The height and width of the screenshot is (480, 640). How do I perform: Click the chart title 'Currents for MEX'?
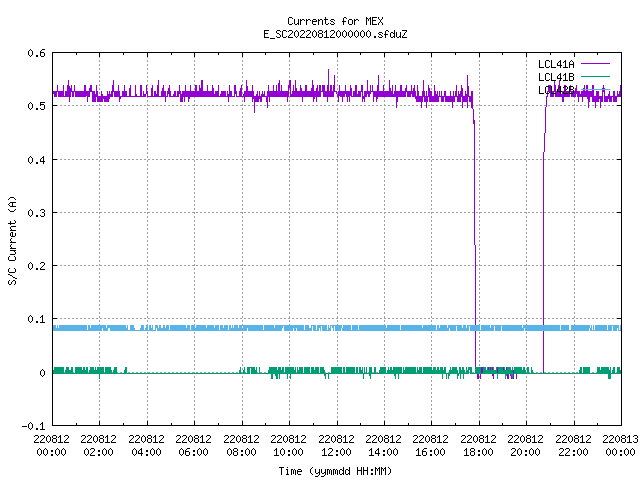click(x=335, y=21)
